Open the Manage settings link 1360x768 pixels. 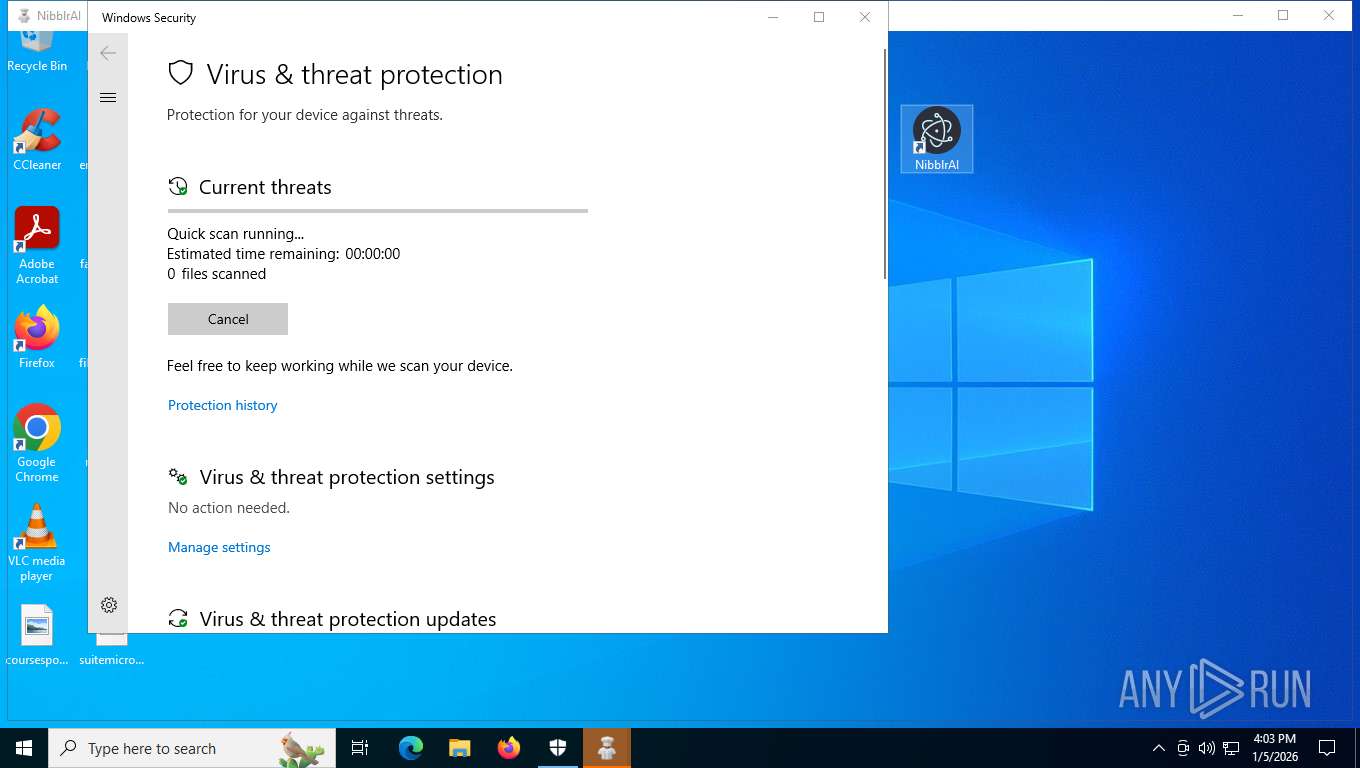click(x=219, y=547)
